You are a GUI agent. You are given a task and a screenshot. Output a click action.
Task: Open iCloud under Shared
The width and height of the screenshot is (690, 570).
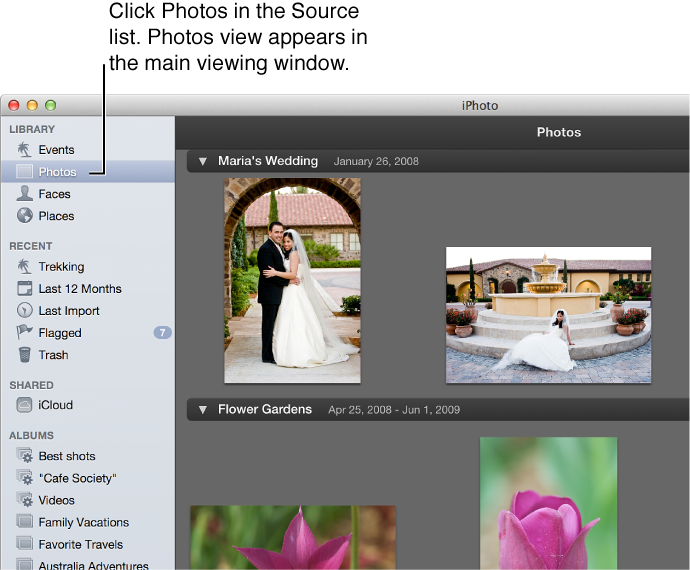[x=88, y=405]
